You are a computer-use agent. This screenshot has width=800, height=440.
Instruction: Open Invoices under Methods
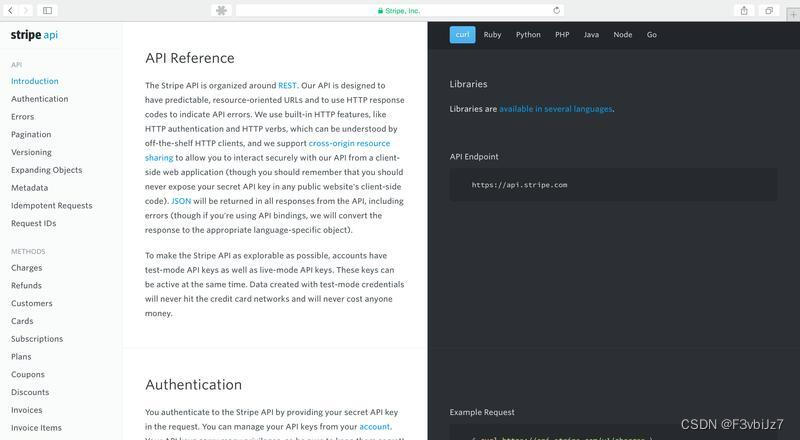coord(27,410)
